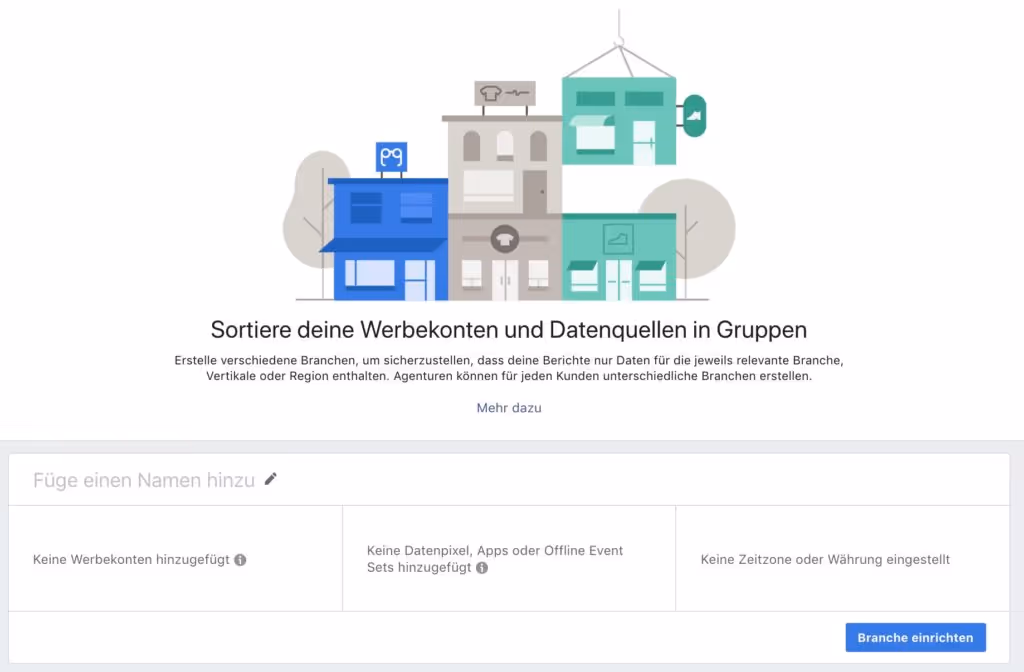Focus the Füge einen Namen hinzu field
The width and height of the screenshot is (1024, 672).
pyautogui.click(x=144, y=480)
